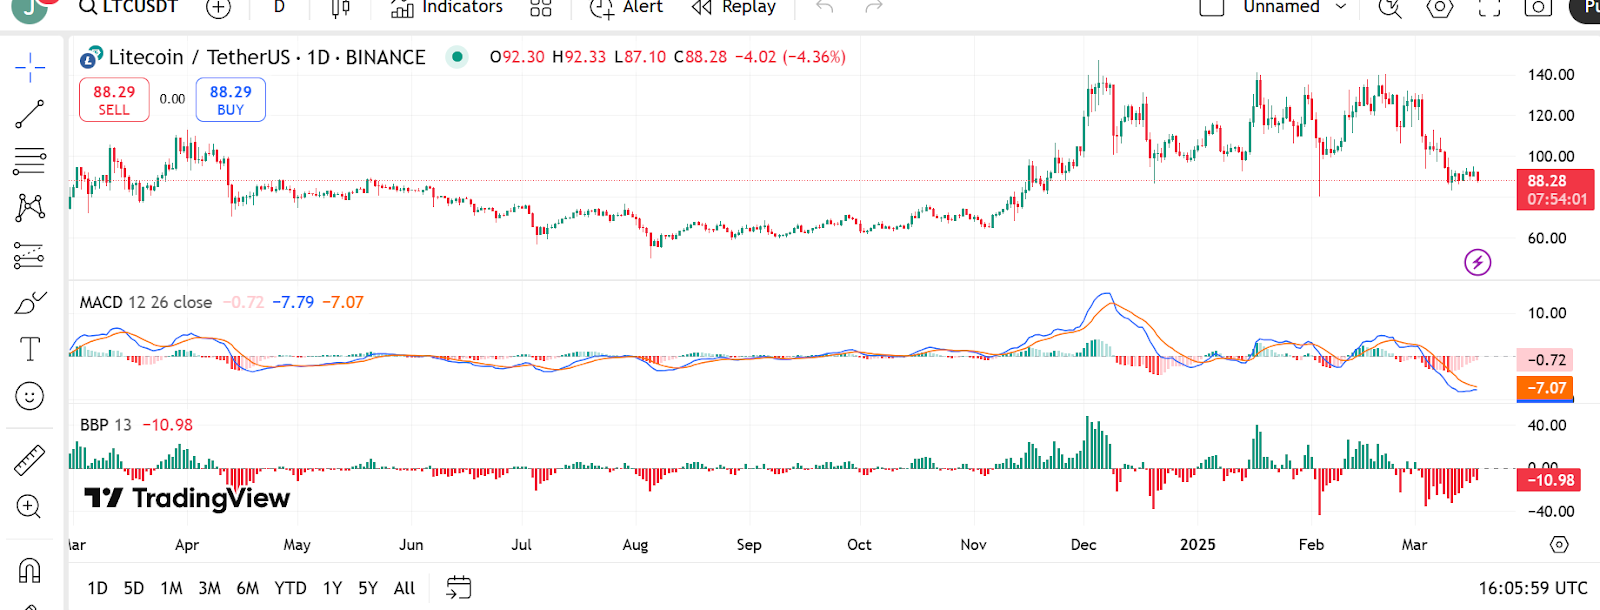Select the ruler measure tool

[30, 460]
